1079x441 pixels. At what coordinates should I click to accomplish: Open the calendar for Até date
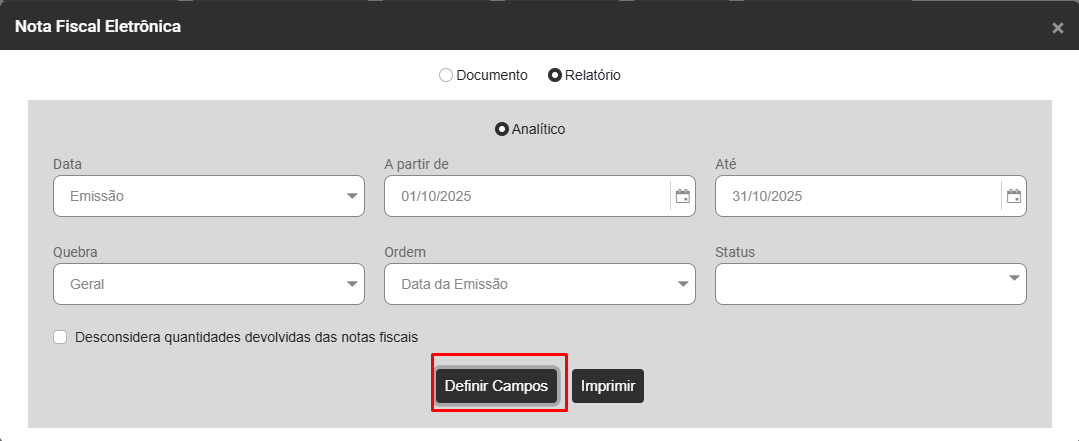click(1014, 196)
